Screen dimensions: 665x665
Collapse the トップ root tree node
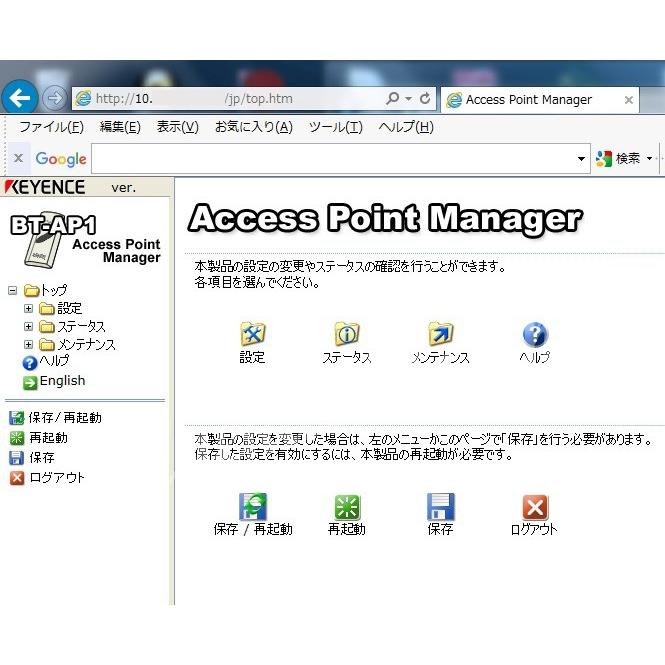(12, 290)
